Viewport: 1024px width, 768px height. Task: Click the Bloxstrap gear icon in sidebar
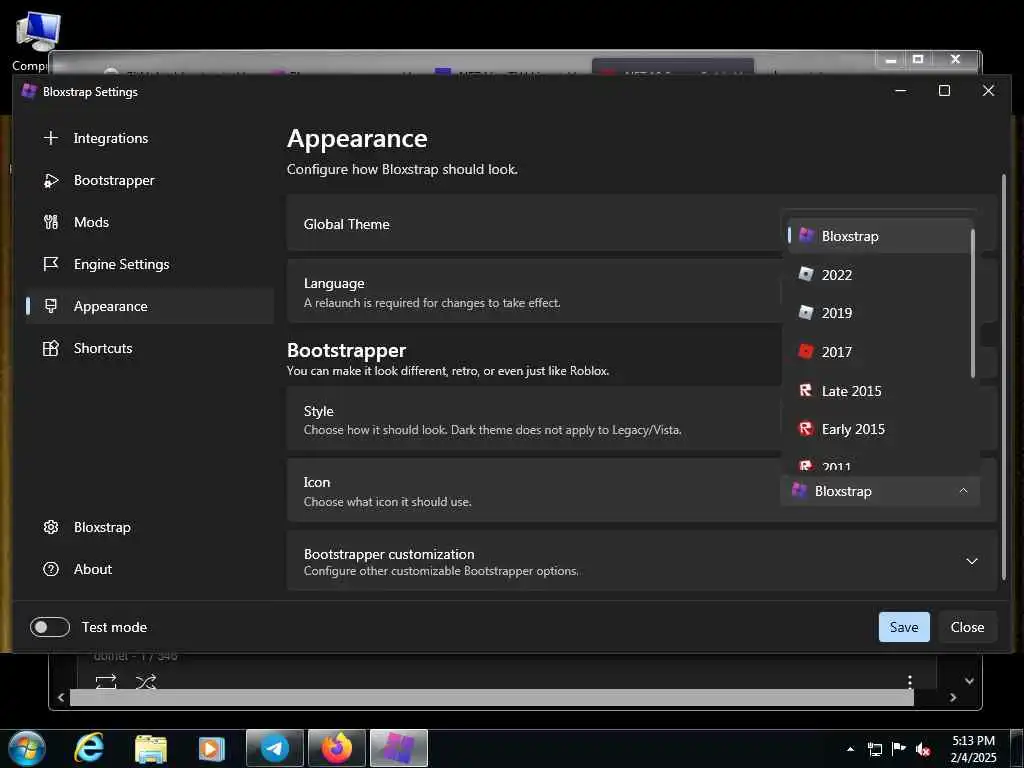pos(51,527)
